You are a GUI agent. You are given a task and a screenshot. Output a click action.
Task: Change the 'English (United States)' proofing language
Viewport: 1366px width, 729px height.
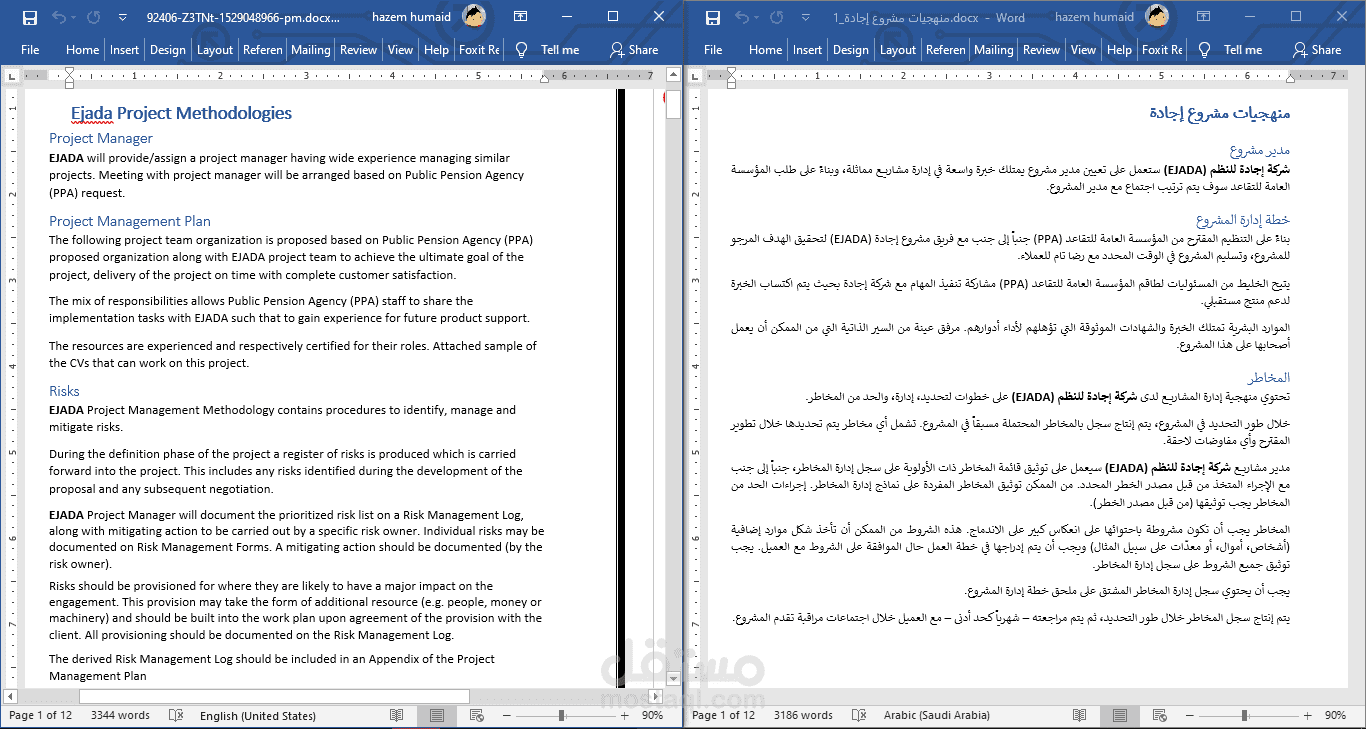click(x=258, y=715)
